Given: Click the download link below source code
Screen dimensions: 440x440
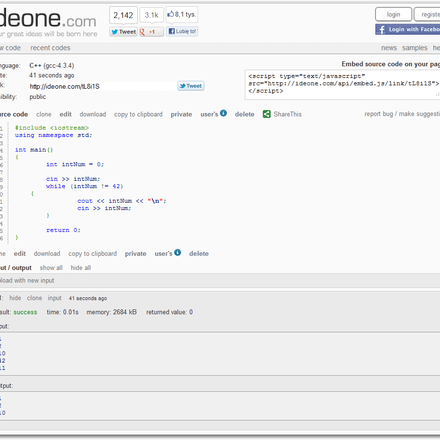Looking at the screenshot, I should (47, 254).
